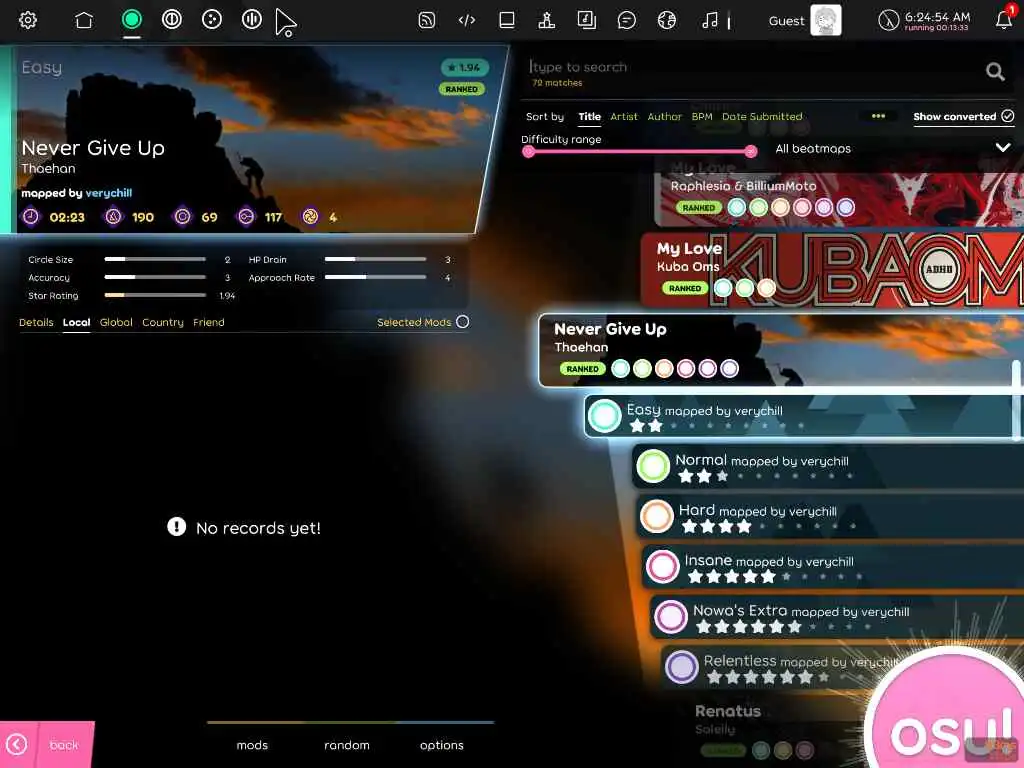Expand the Renatus beatmap set

point(777,730)
